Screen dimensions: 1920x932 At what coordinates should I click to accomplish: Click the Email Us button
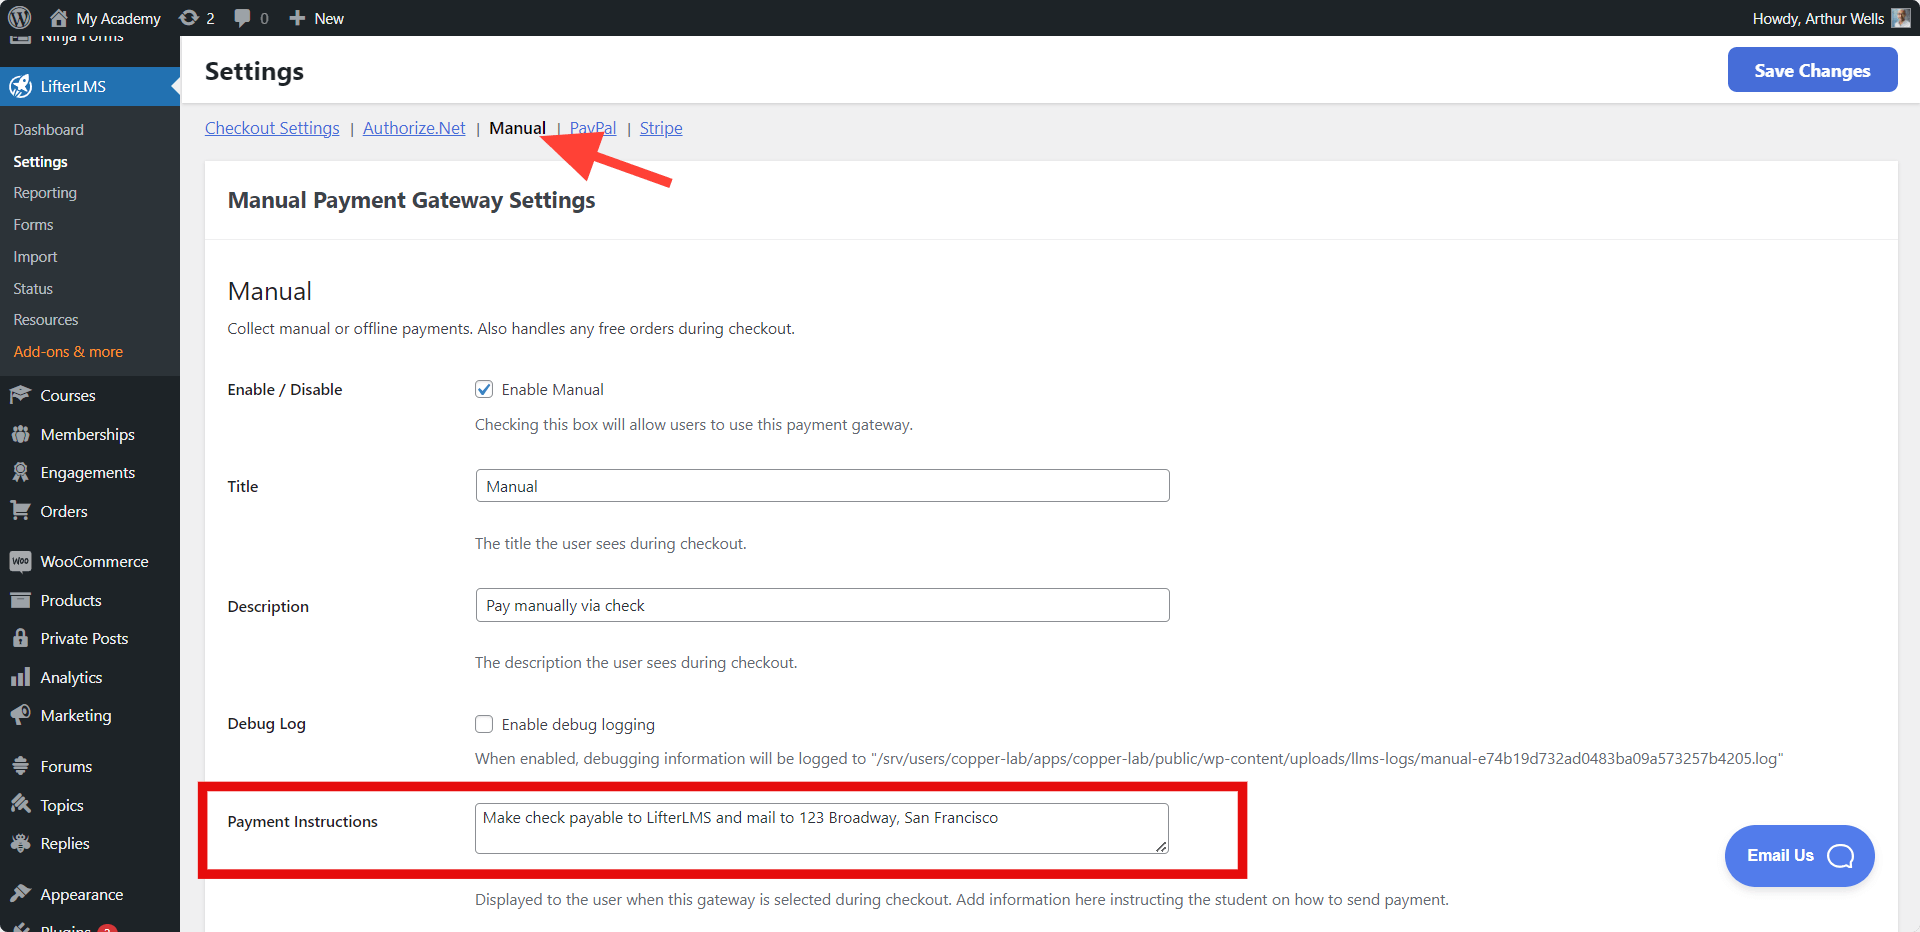(1799, 856)
